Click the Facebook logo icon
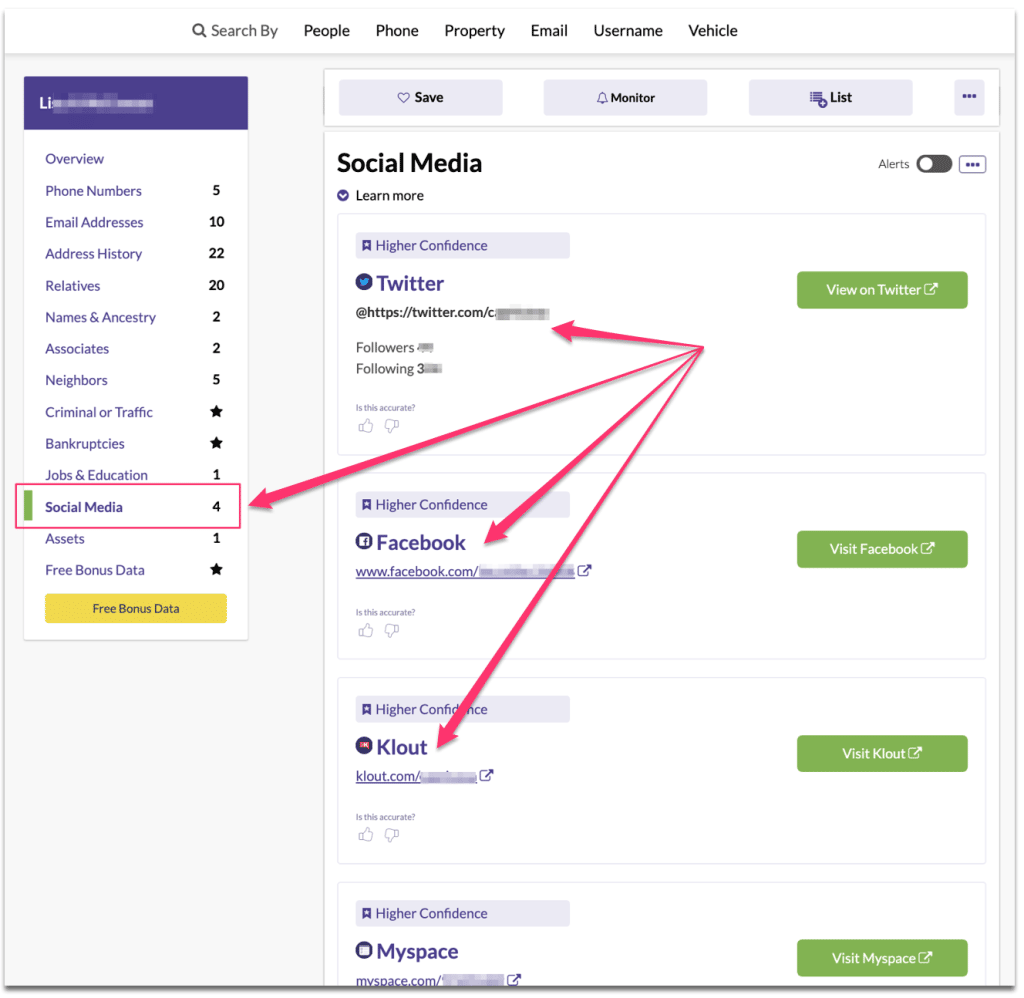This screenshot has height=998, width=1024. tap(364, 541)
